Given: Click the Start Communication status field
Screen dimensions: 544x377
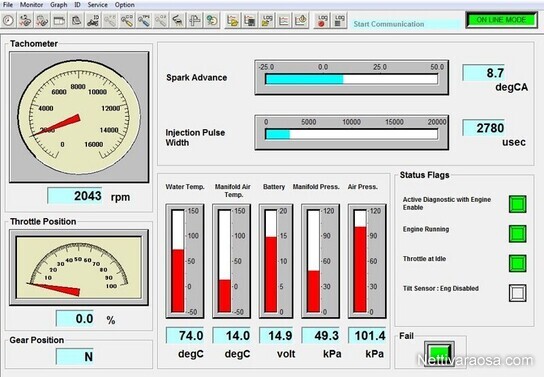Looking at the screenshot, I should point(405,24).
